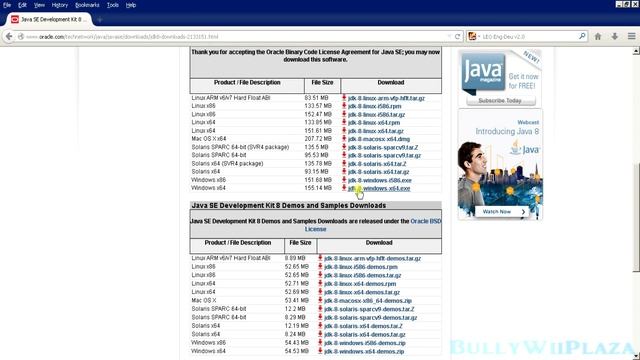Open the Java Magazine ad image
Image resolution: width=640 pixels, height=360 pixels.
pos(500,78)
